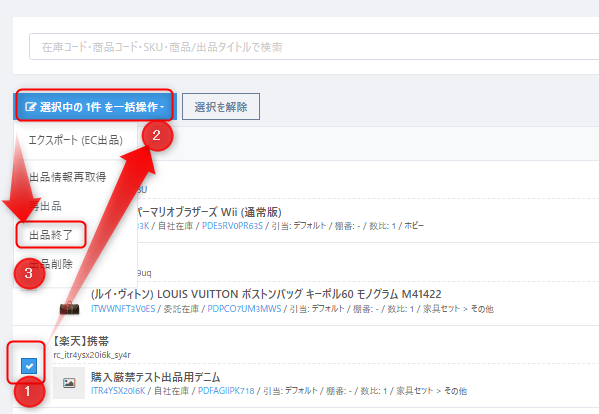Open the 選択中の 1件 を一括操作 dropdown
599x414 pixels.
[95, 107]
